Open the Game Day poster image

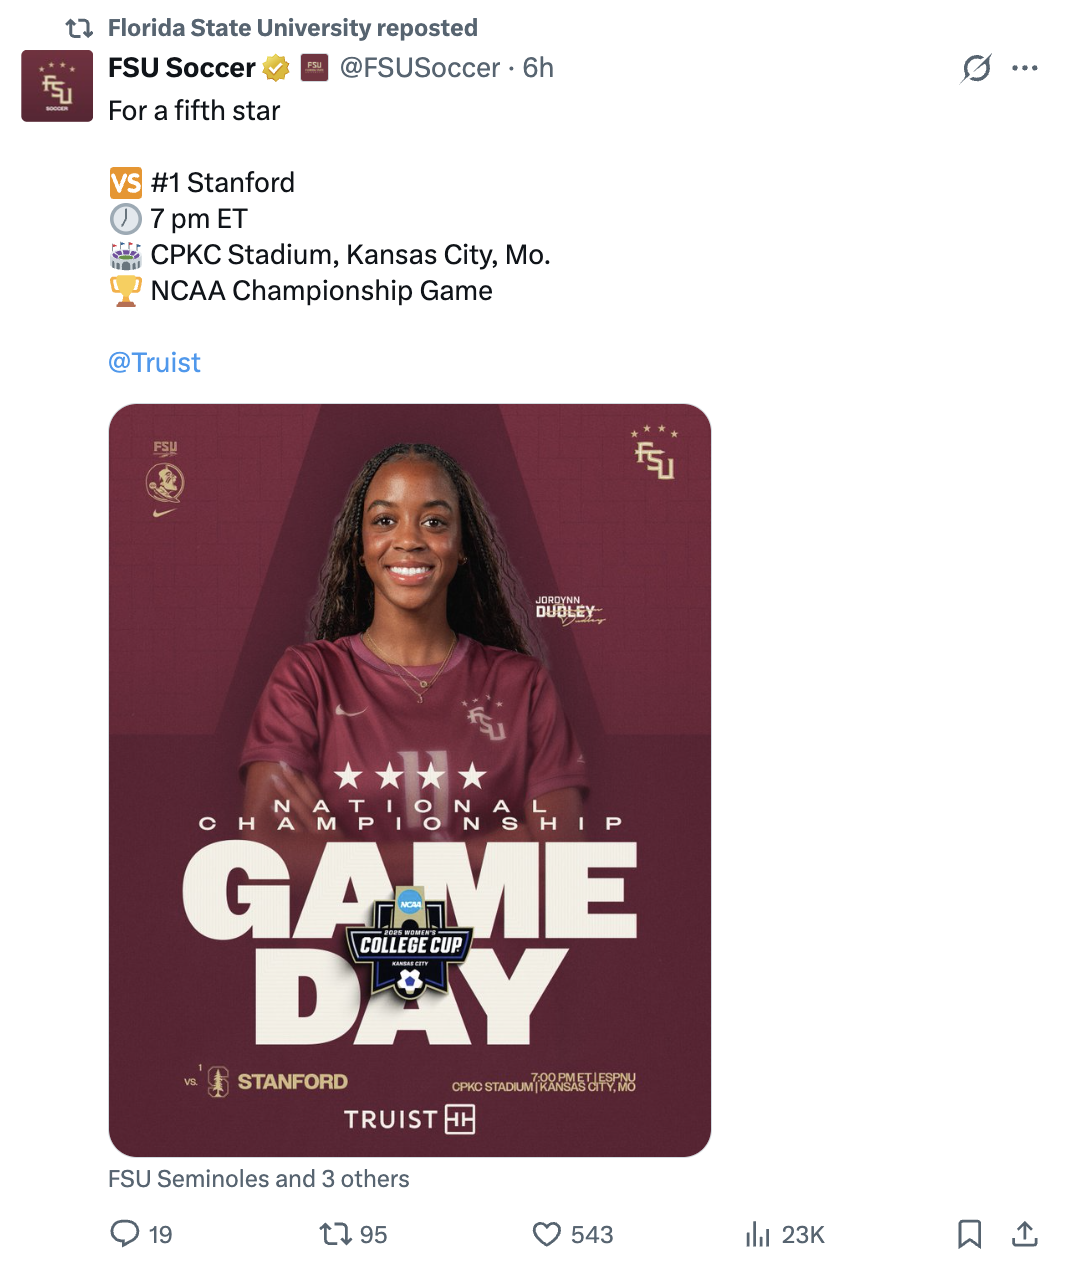410,780
